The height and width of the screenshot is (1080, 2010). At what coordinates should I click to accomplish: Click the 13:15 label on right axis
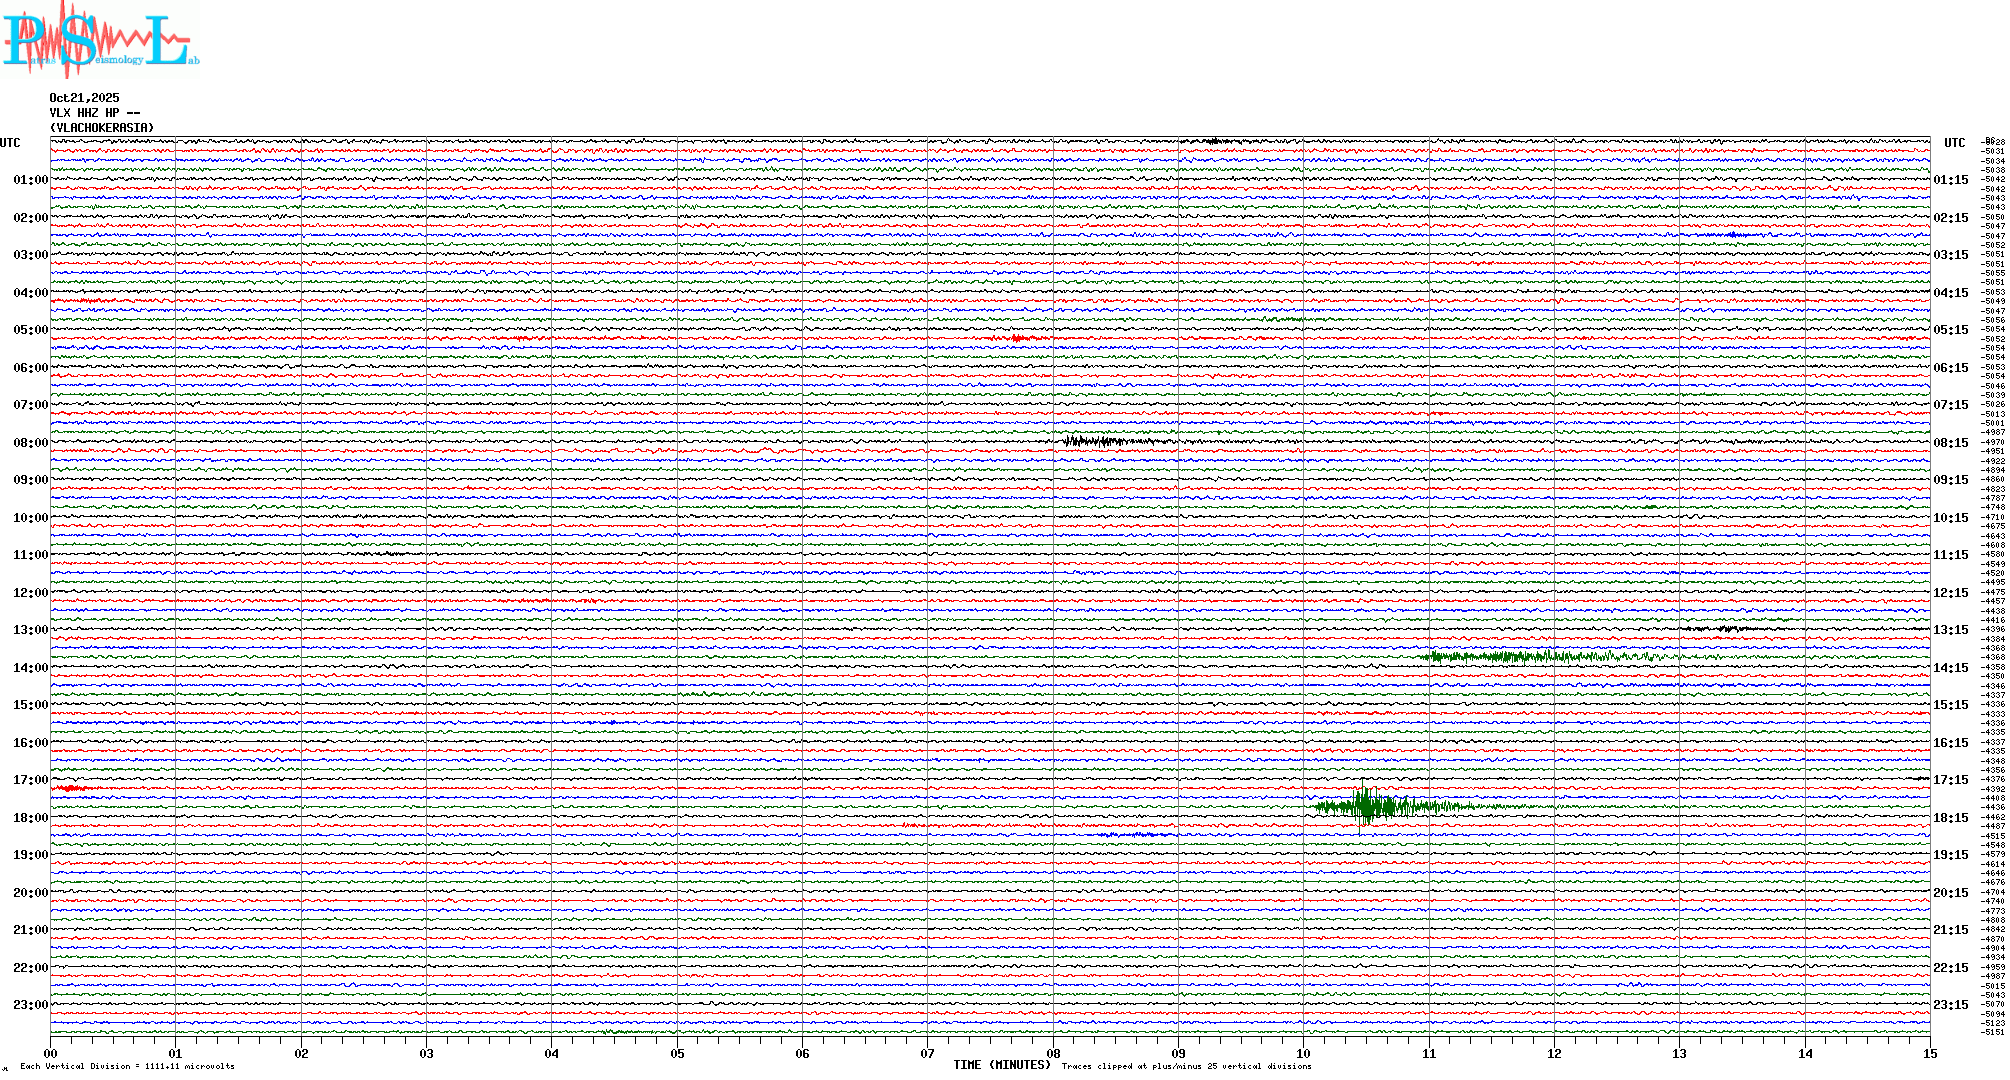point(1950,630)
